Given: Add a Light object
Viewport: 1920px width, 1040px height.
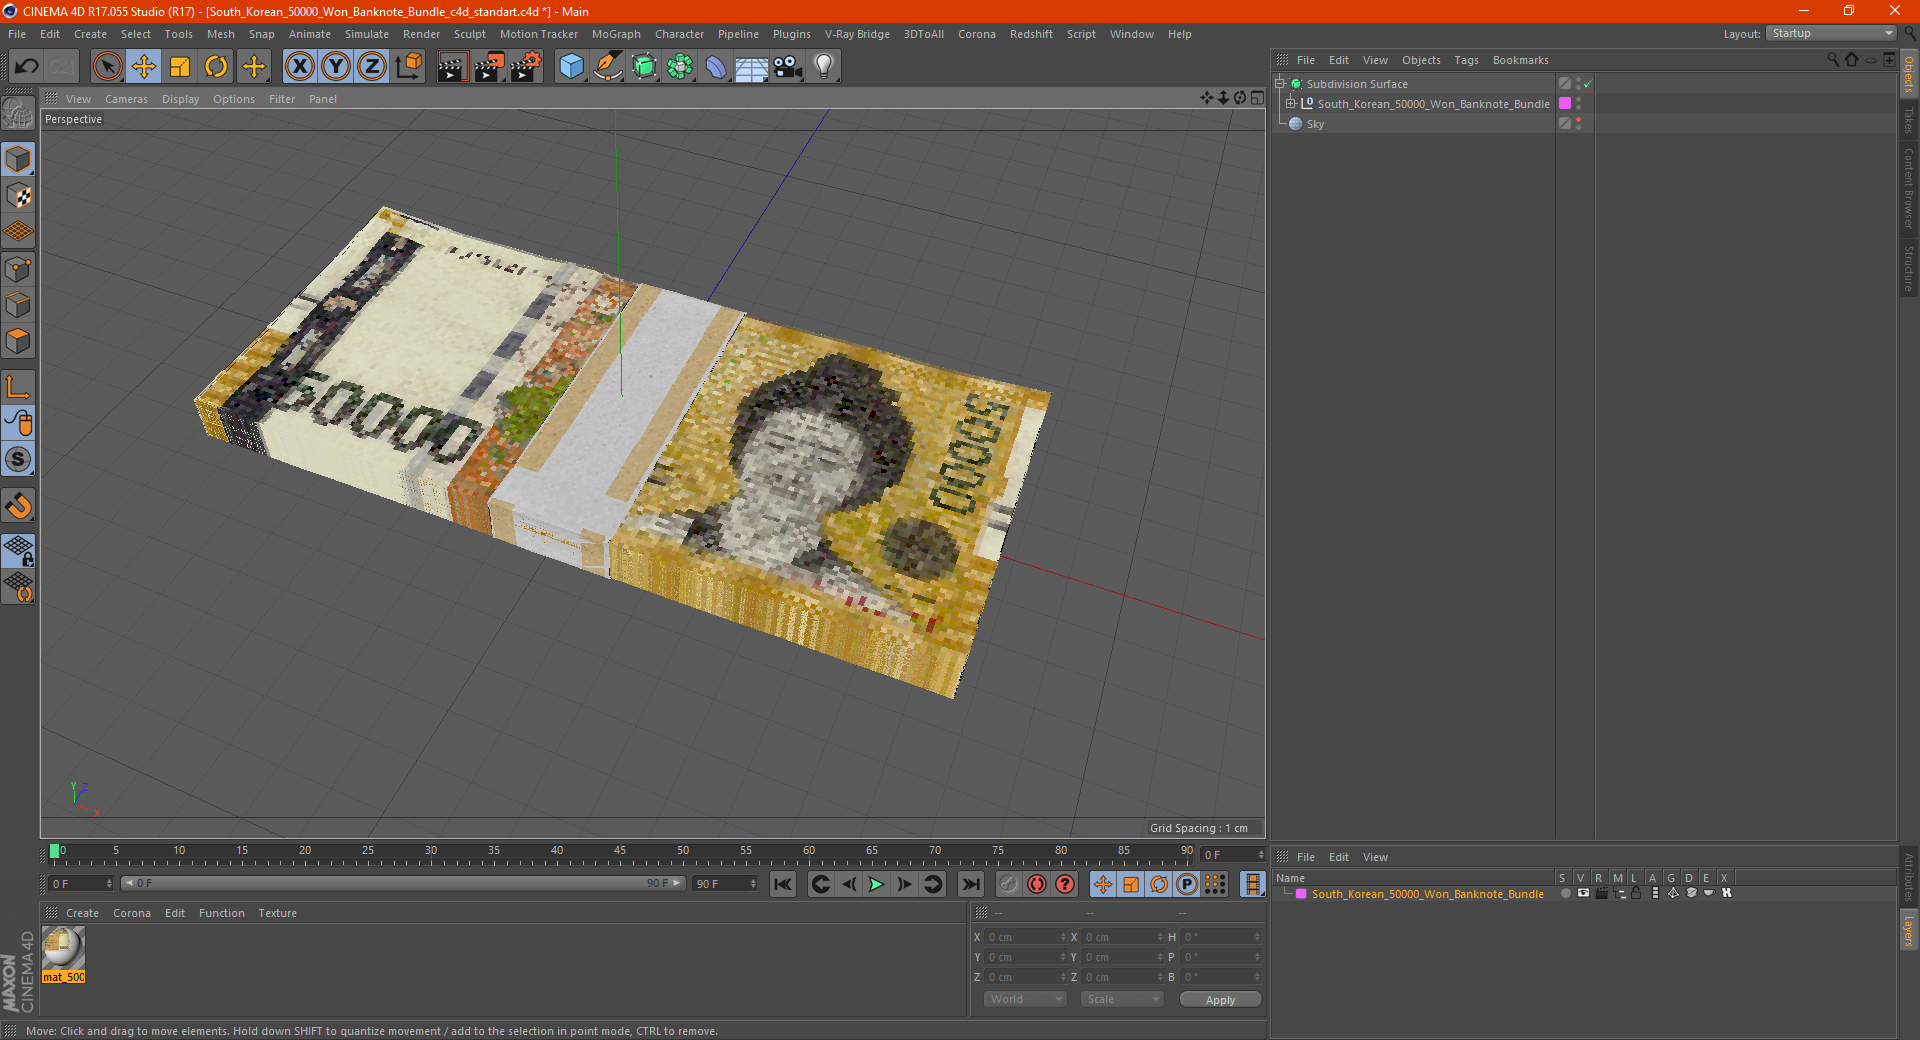Looking at the screenshot, I should [x=824, y=67].
